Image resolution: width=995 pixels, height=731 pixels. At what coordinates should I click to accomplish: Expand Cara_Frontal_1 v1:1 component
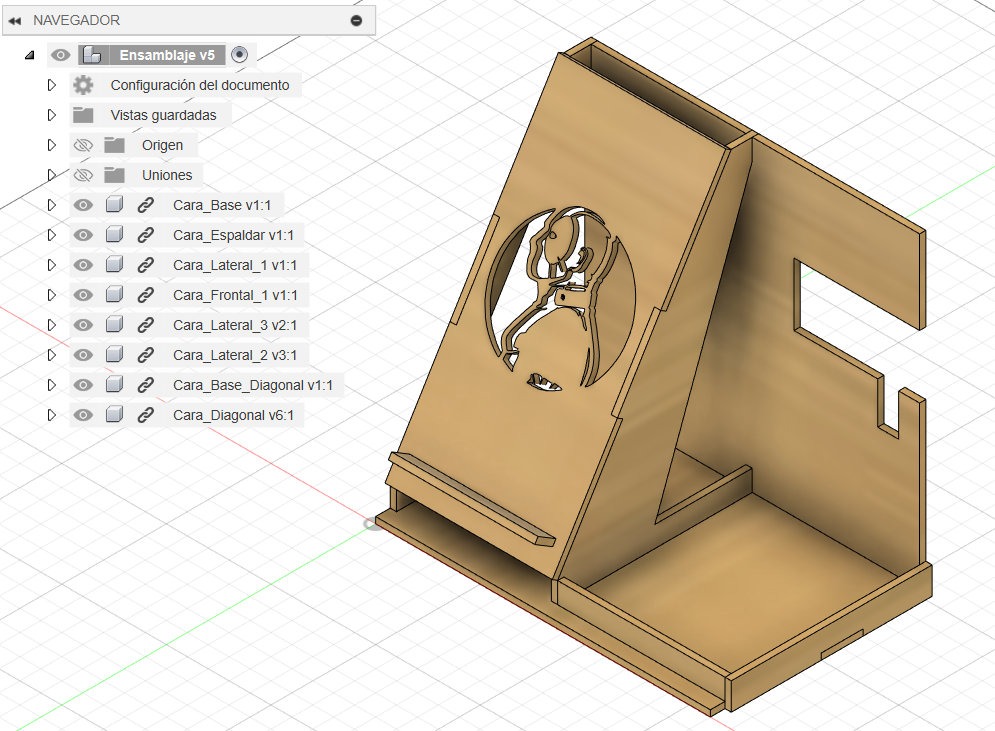click(52, 295)
